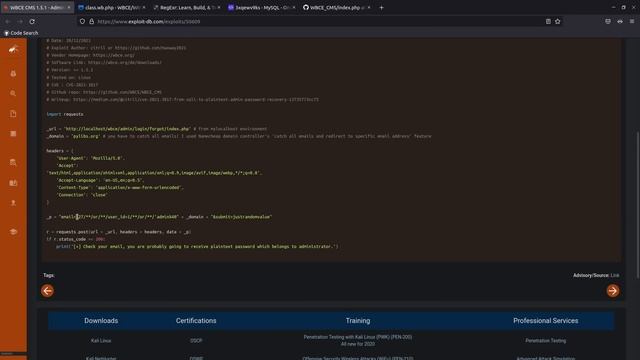Screen dimensions: 640x360
Task: Go back in browser history
Action: [x=7, y=21]
